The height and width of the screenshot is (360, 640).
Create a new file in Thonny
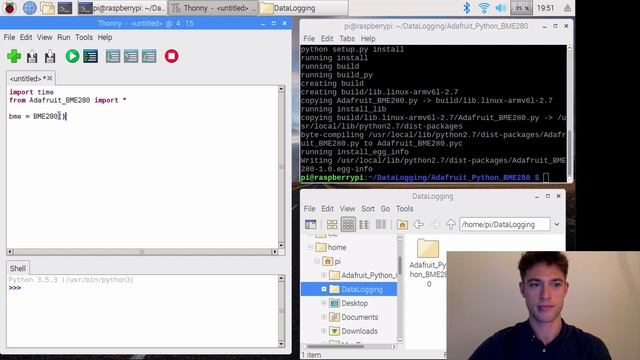(x=14, y=56)
